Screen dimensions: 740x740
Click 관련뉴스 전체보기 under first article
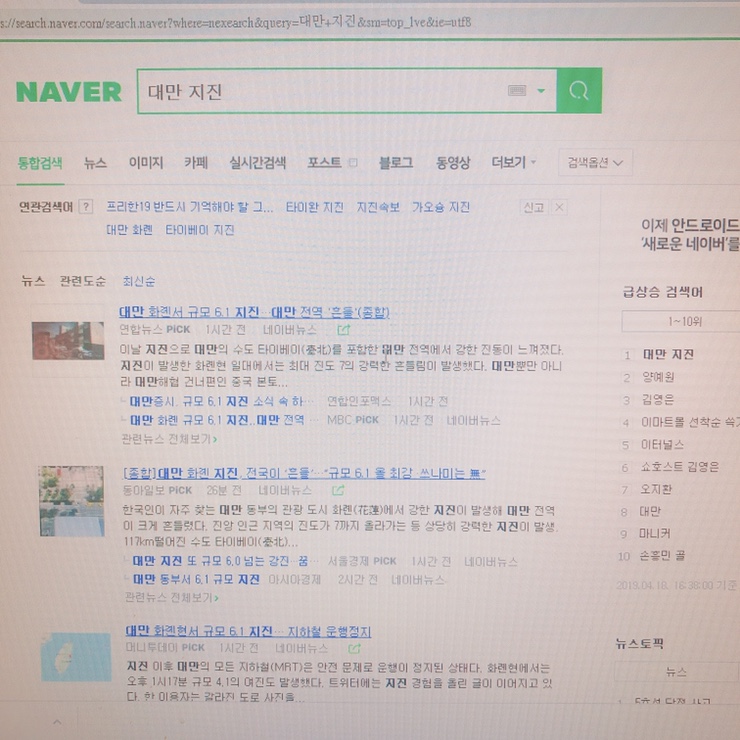169,439
